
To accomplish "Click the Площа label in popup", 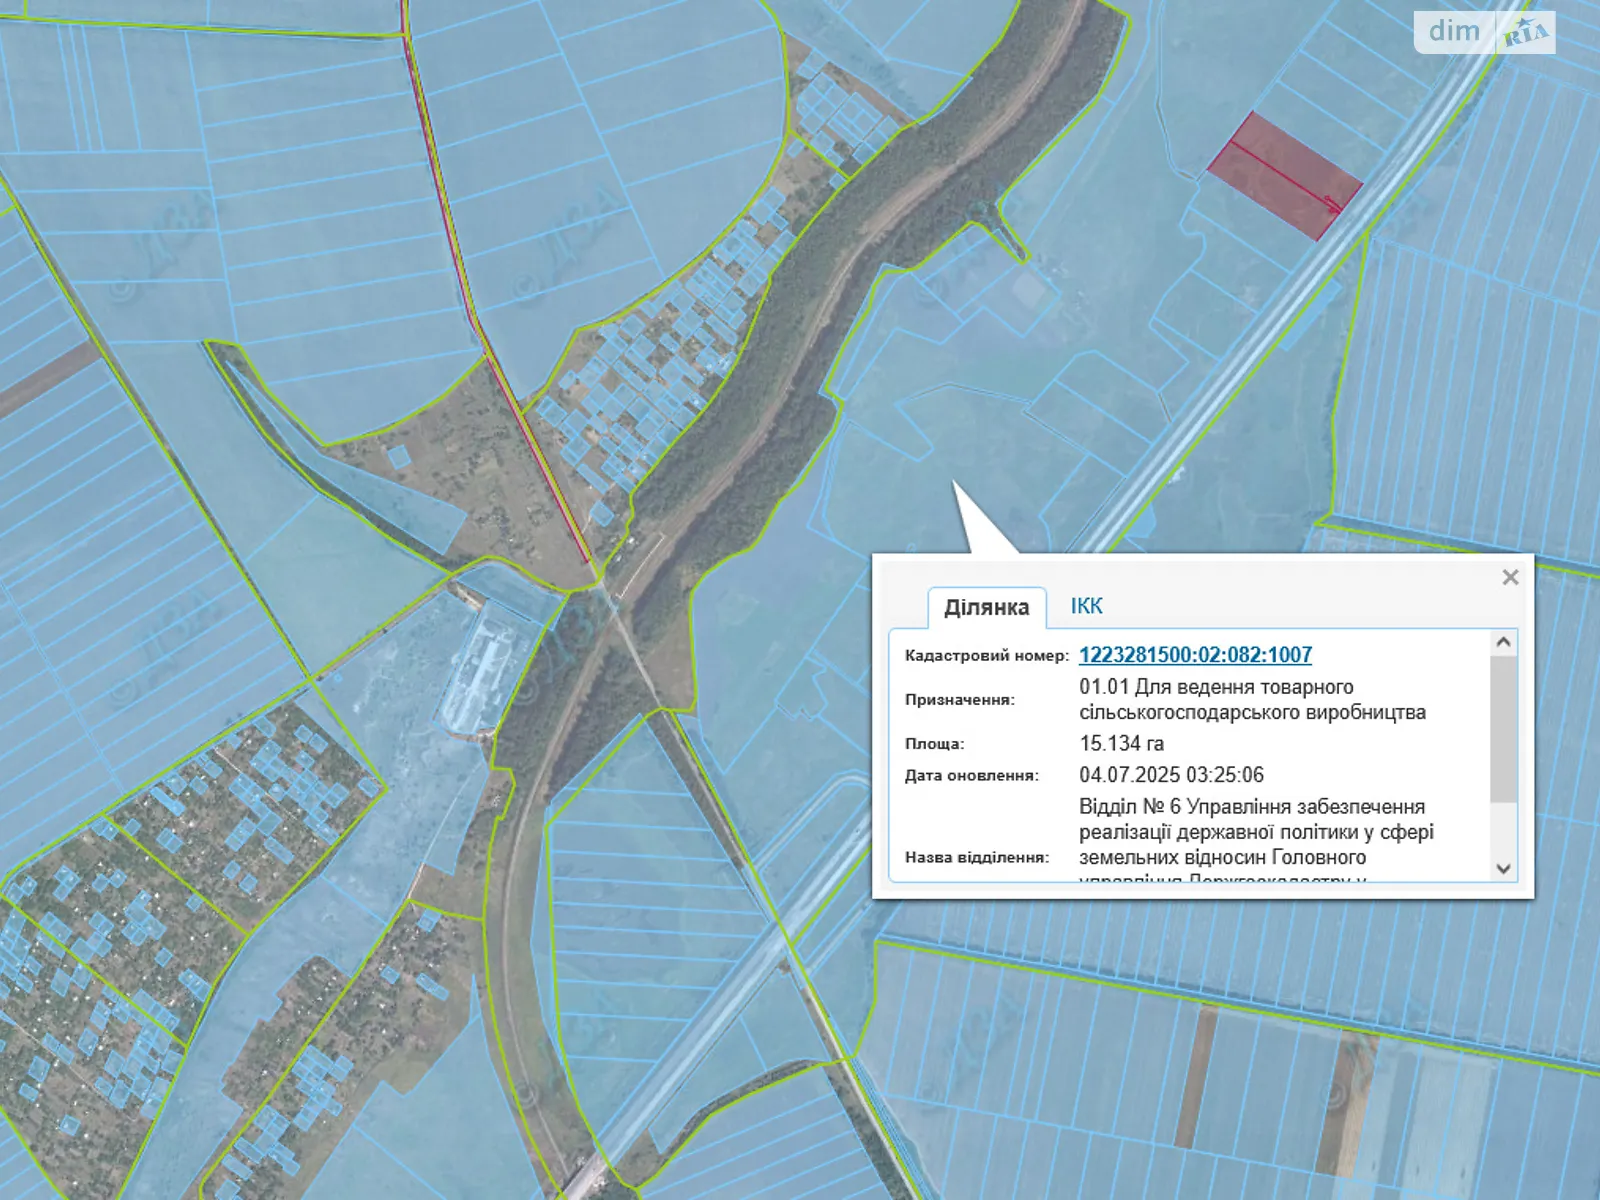I will 934,744.
